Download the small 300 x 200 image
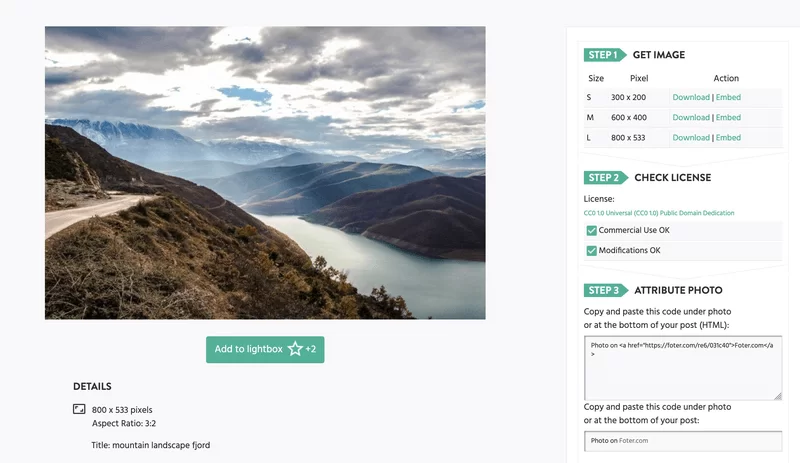 pos(691,97)
